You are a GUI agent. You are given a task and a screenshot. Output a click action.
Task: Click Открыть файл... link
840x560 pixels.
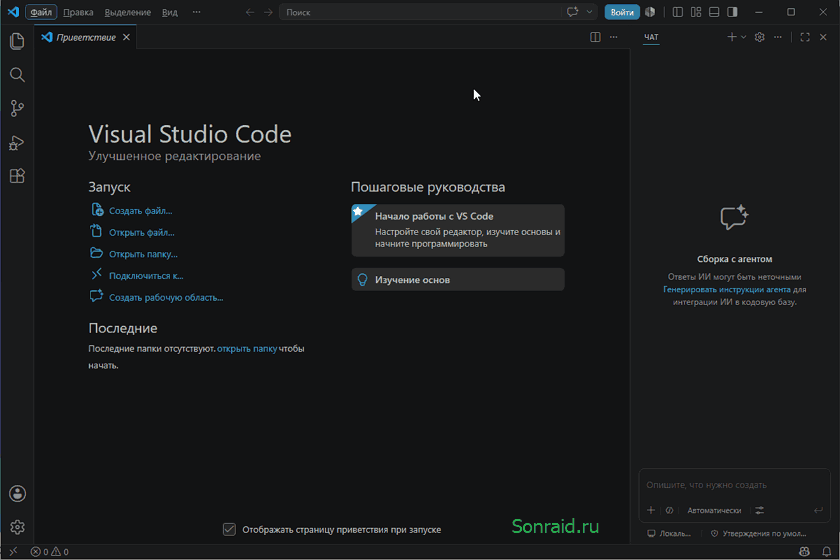141,233
